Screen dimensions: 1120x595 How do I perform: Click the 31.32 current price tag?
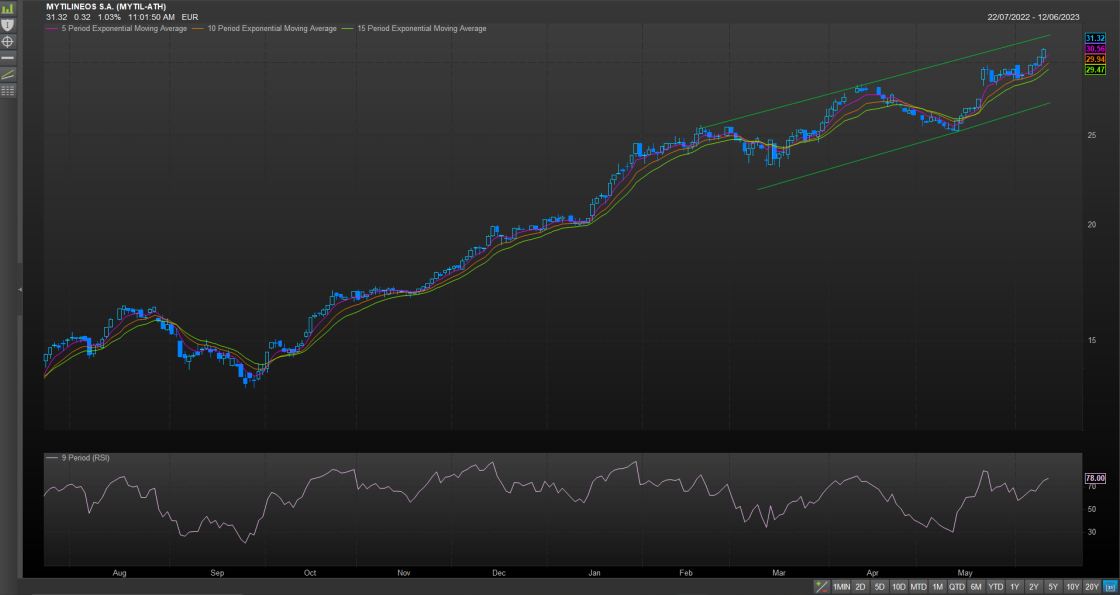point(1094,37)
